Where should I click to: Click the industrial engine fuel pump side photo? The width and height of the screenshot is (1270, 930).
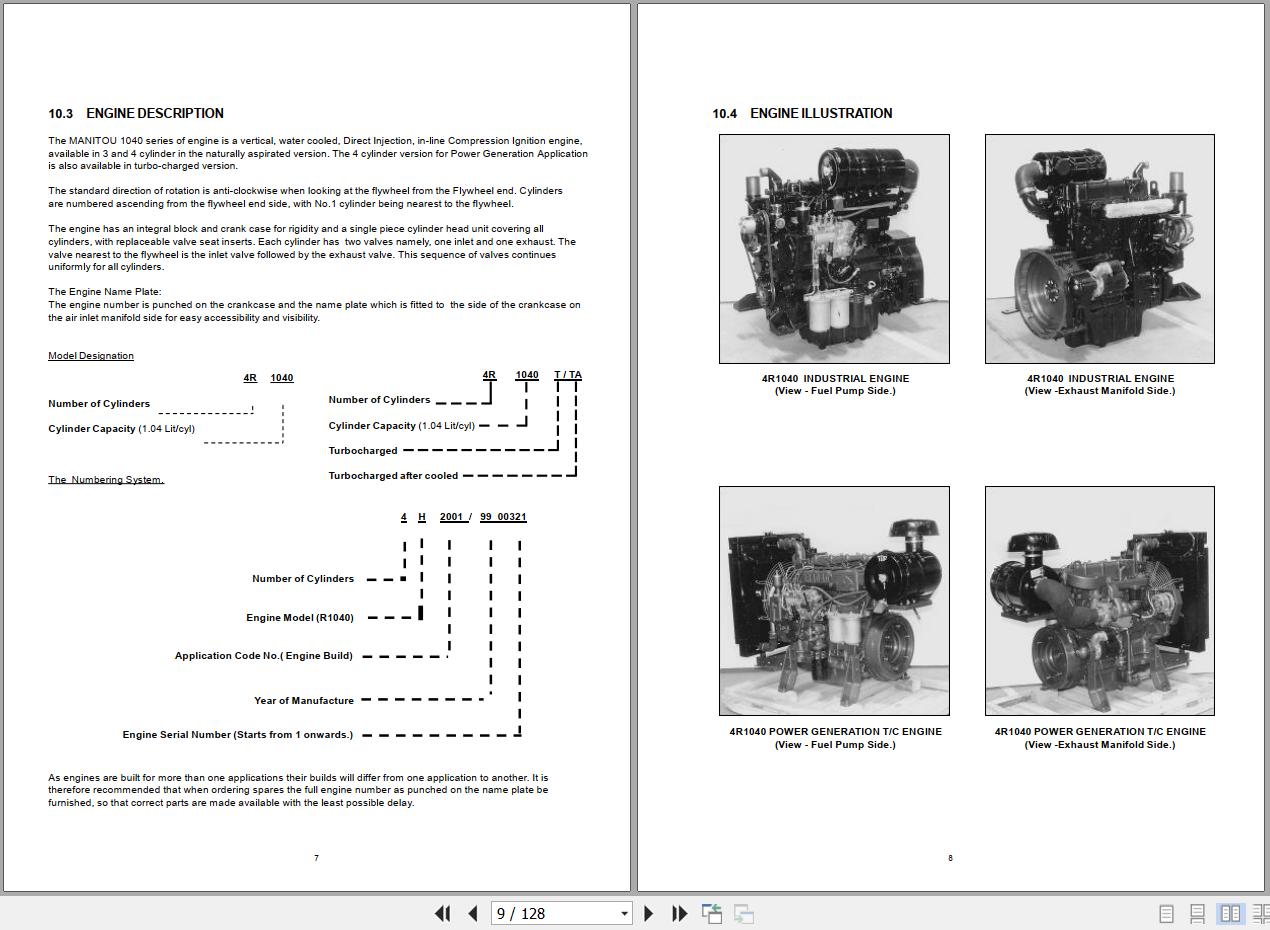[x=834, y=249]
